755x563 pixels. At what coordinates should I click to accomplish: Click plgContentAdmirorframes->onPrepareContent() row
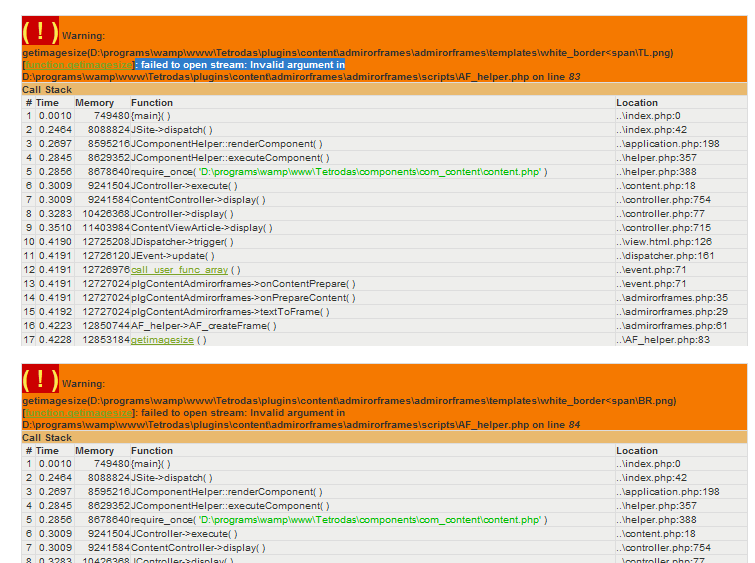[x=243, y=298]
